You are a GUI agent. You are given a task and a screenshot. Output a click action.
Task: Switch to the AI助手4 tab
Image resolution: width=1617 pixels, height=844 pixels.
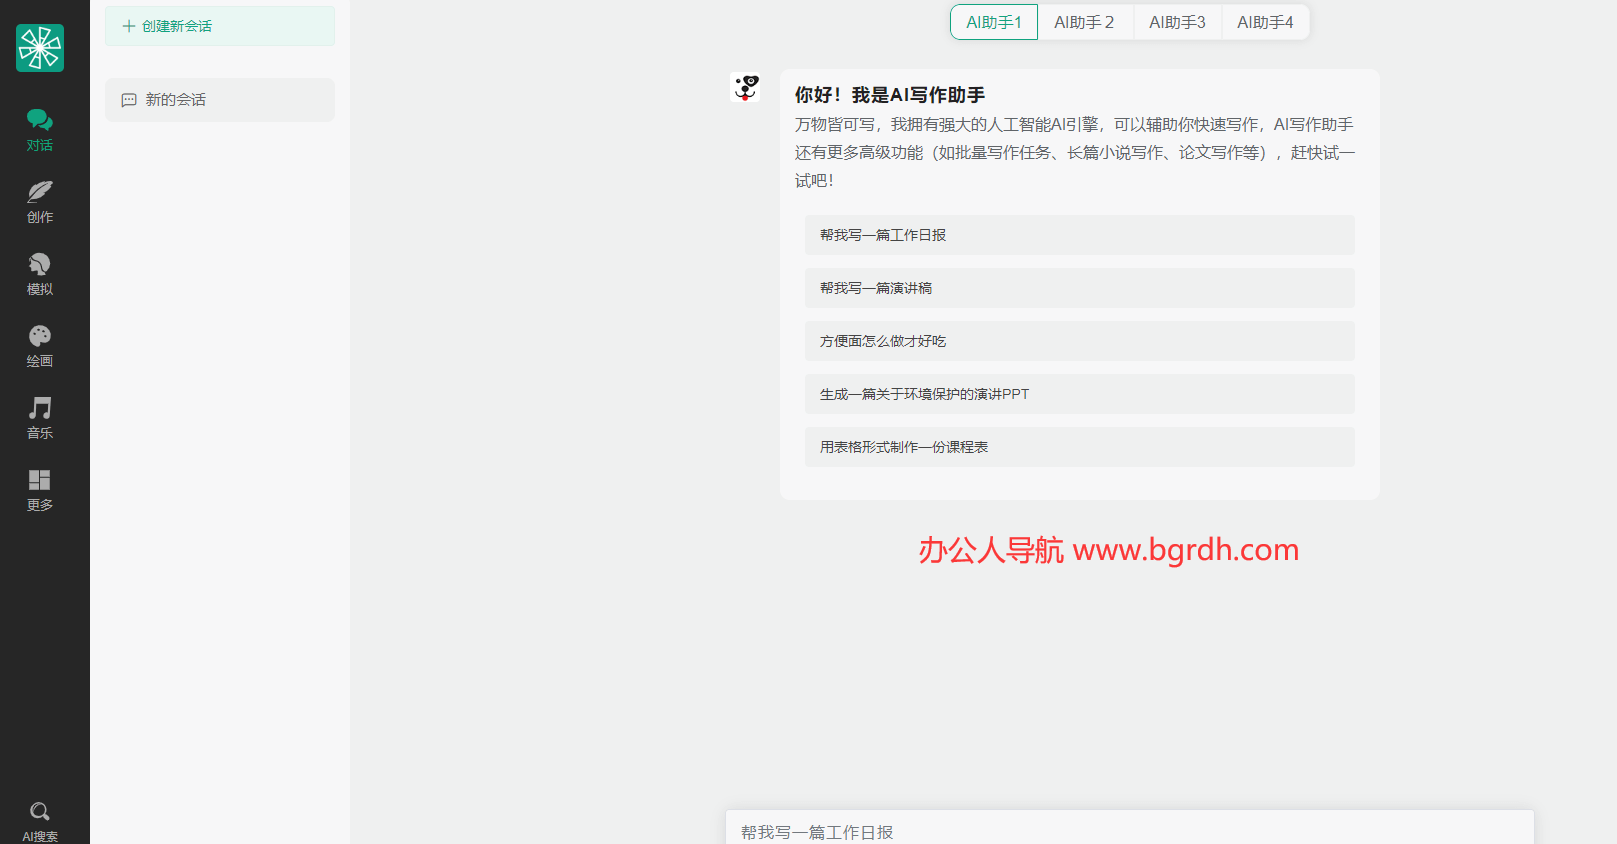(1265, 22)
